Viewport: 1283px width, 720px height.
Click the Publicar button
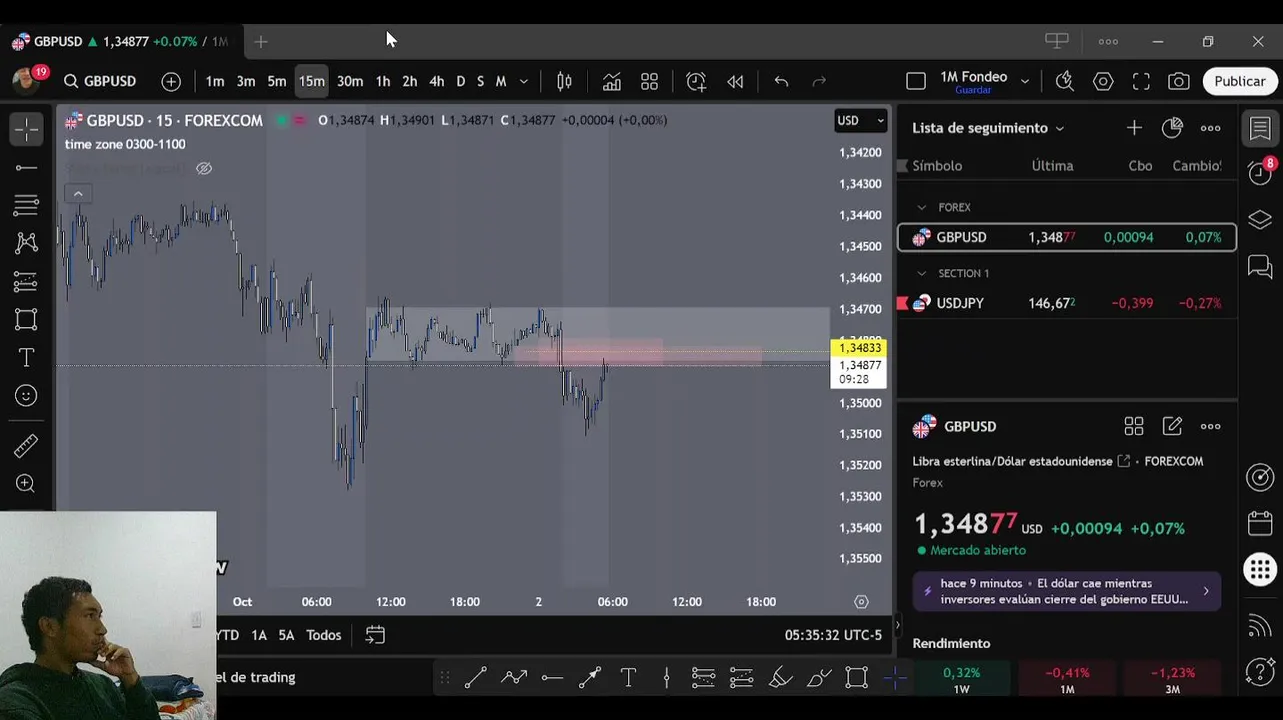(1240, 81)
